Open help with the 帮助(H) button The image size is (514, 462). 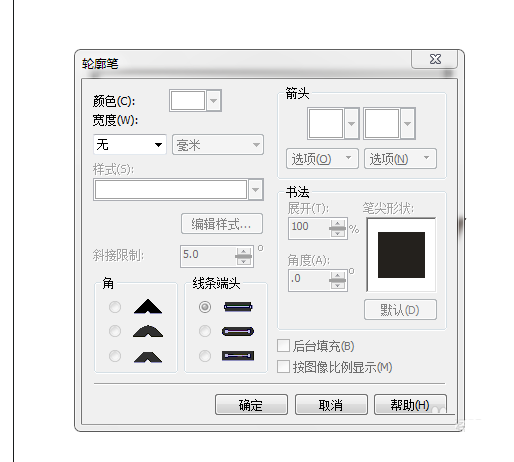click(410, 405)
